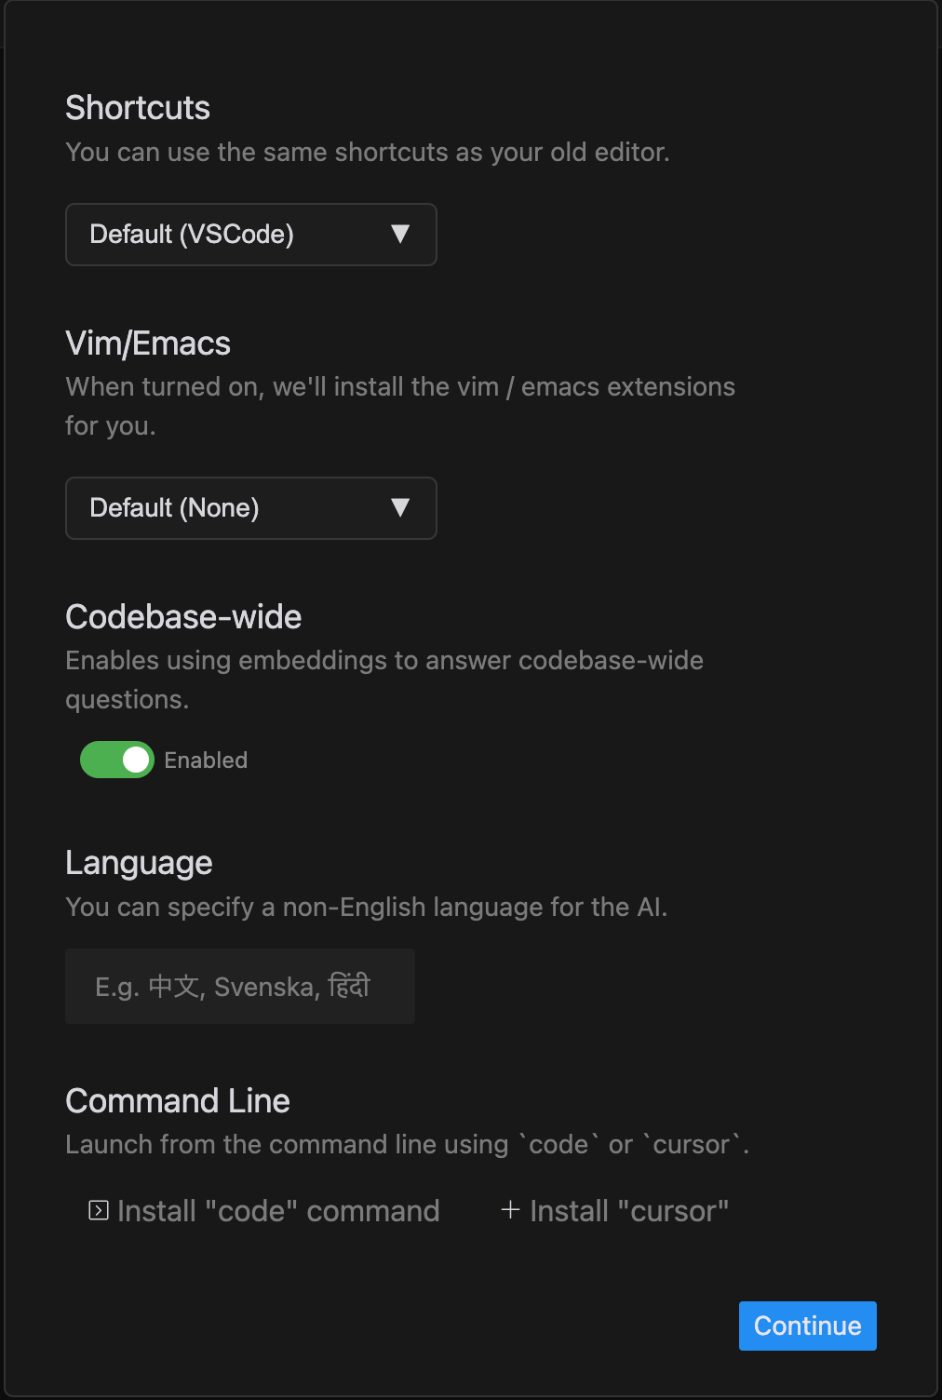Click the "same shortcuts as your old editor" description
942x1400 pixels.
click(x=368, y=152)
